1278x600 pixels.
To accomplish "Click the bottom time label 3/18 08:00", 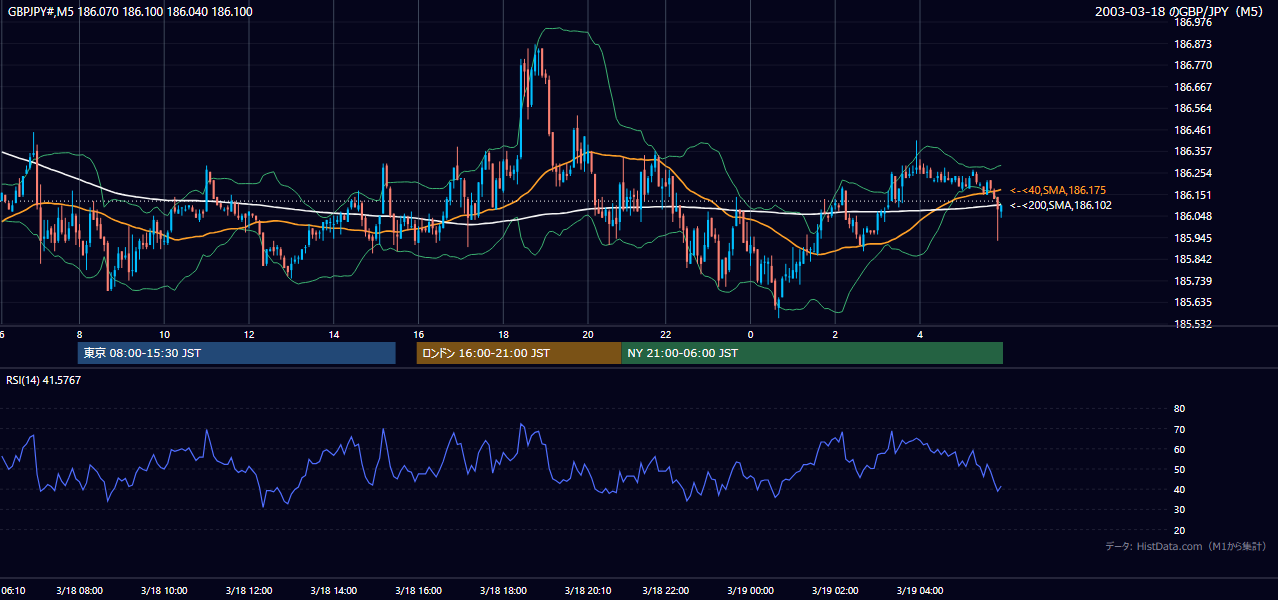I will click(x=79, y=590).
